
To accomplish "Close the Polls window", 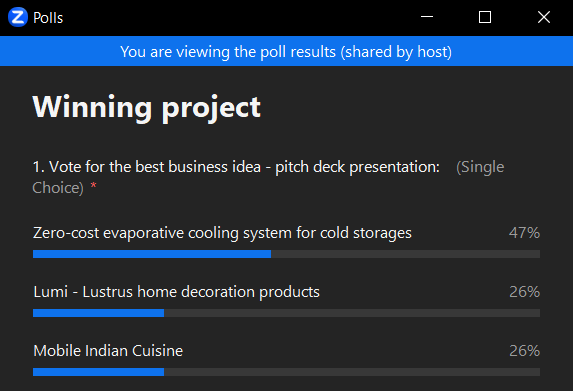I will point(544,17).
